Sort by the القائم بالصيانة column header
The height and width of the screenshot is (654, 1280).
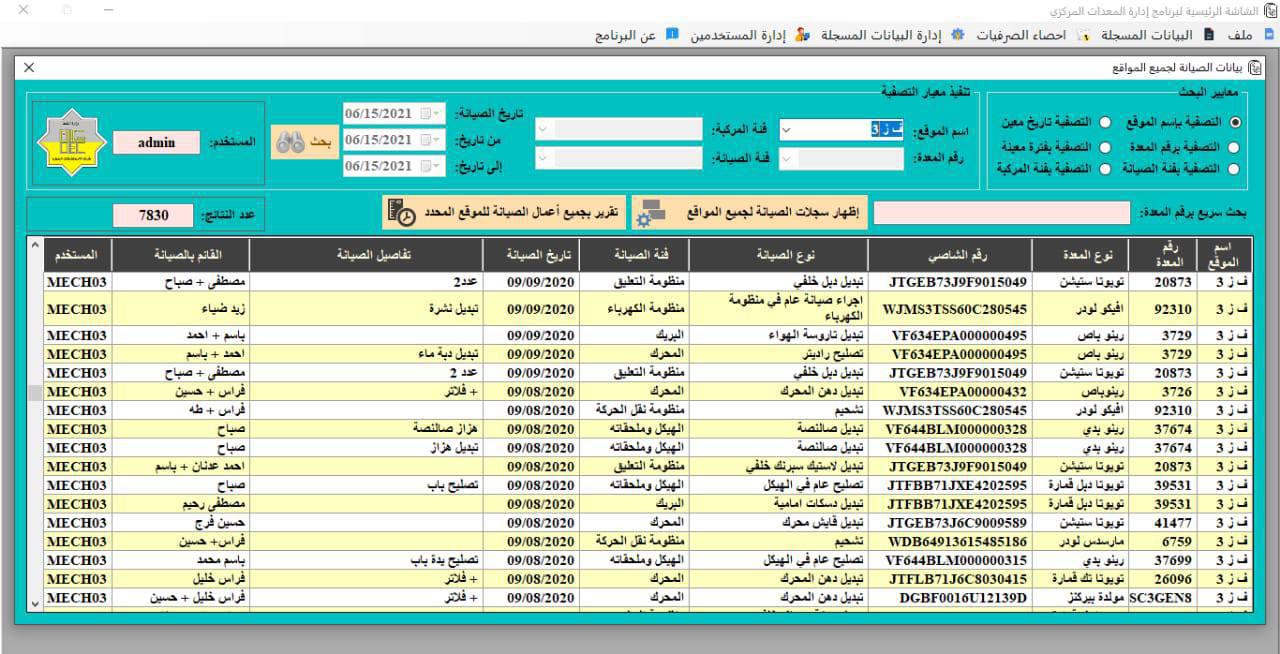(180, 255)
